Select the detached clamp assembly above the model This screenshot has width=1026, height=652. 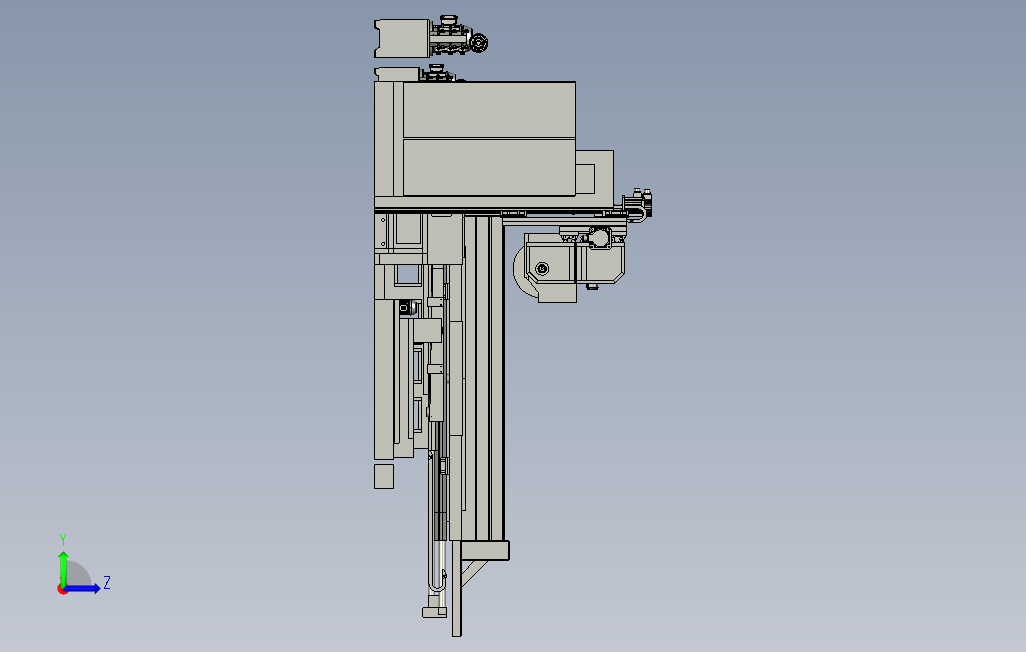431,37
